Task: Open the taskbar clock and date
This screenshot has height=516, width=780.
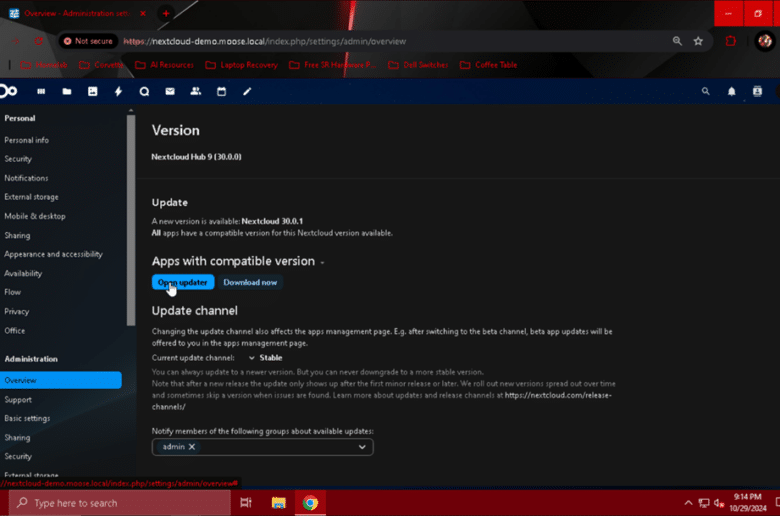Action: click(748, 503)
